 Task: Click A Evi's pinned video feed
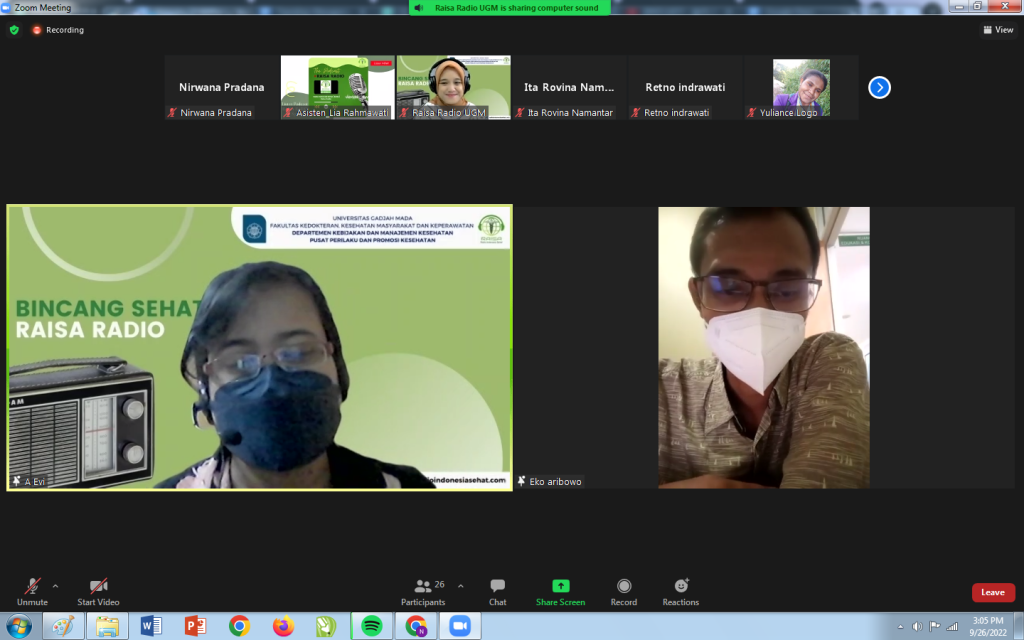(259, 347)
